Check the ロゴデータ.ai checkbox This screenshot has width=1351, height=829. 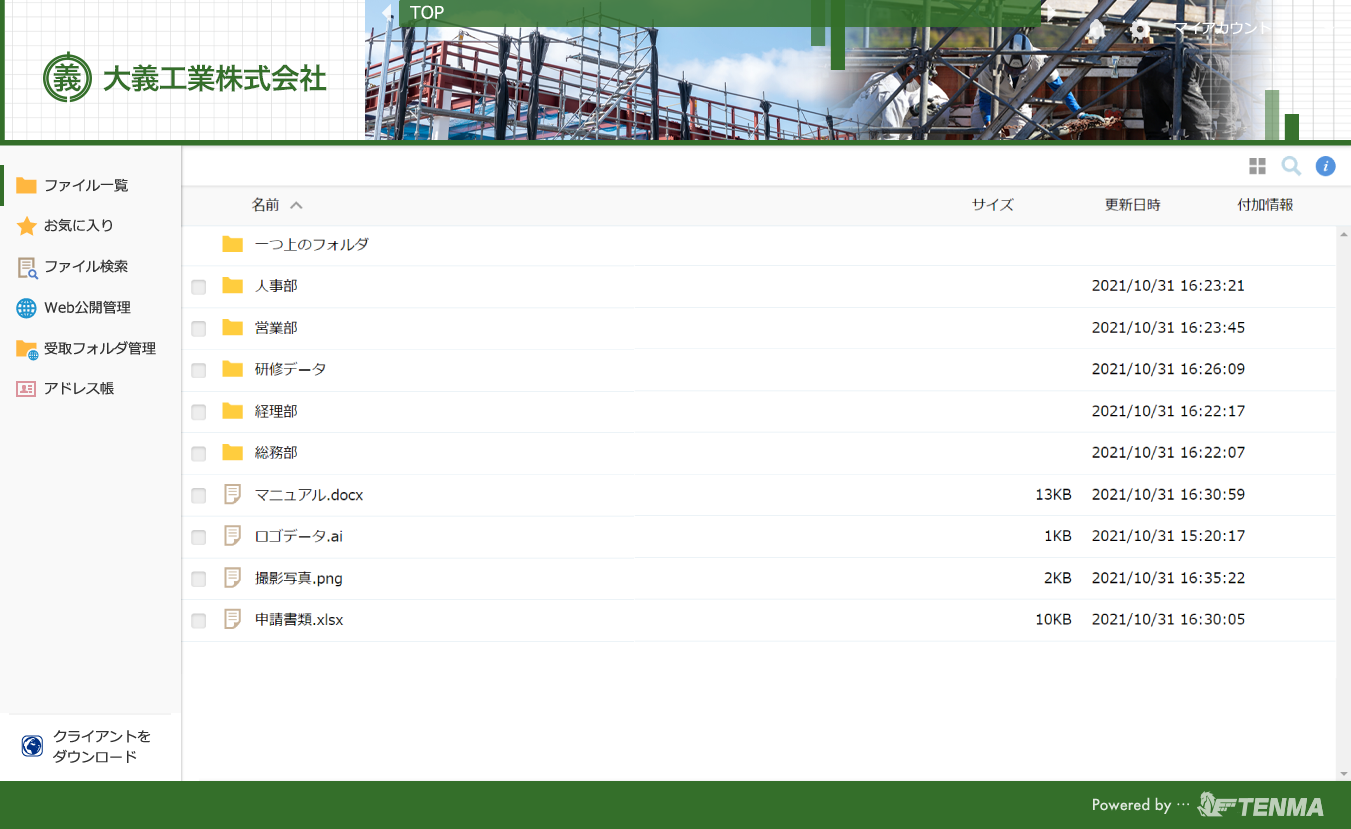tap(198, 537)
